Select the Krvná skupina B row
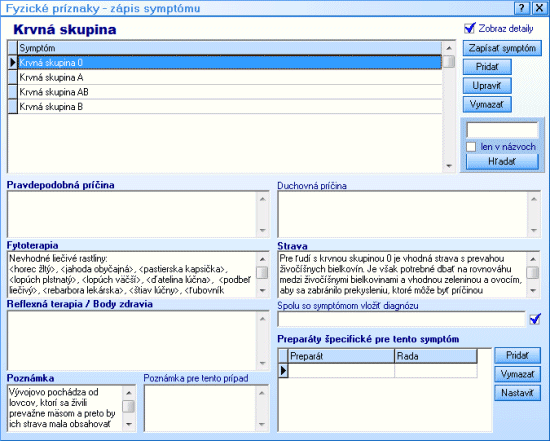Viewport: 550px width, 441px height. click(x=230, y=107)
